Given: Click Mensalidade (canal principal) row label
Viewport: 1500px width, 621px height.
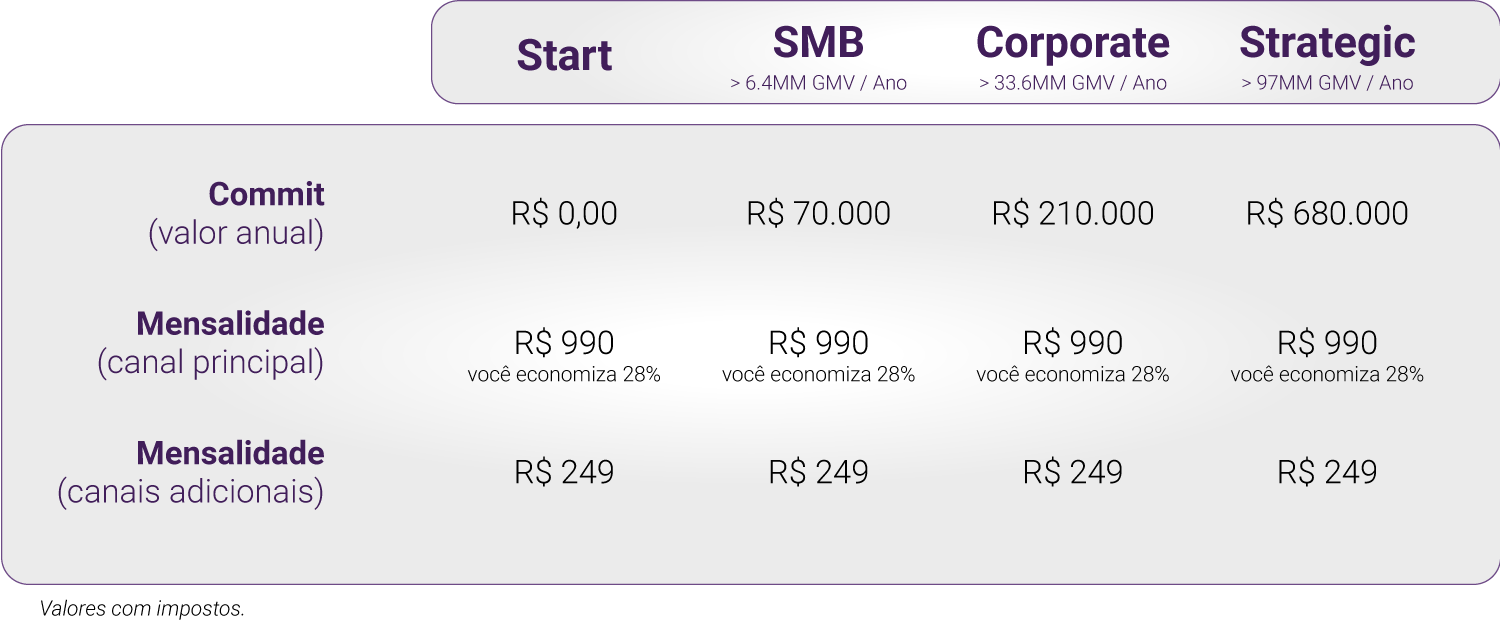Looking at the screenshot, I should 211,343.
